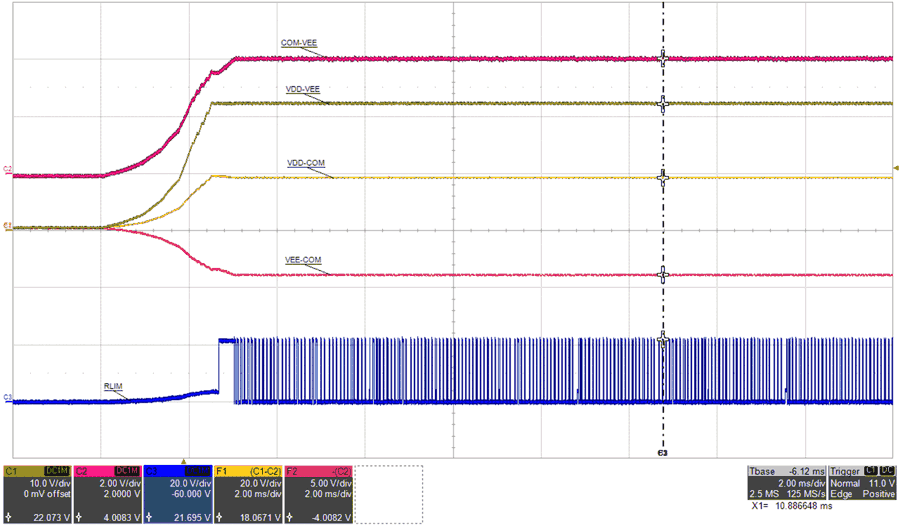Click cursor icon beside 4.0083 V reading
Screen dimensions: 900x525
coord(79,518)
